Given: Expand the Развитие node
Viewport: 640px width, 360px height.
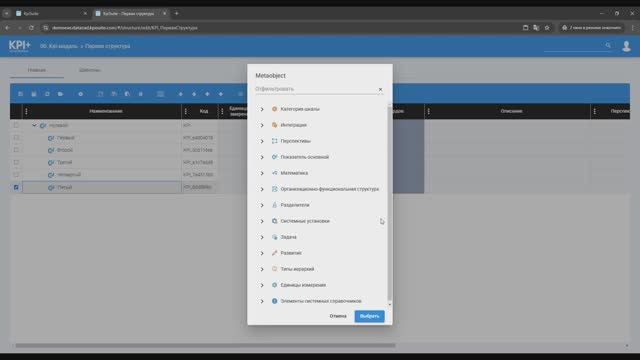Looking at the screenshot, I should coord(262,253).
